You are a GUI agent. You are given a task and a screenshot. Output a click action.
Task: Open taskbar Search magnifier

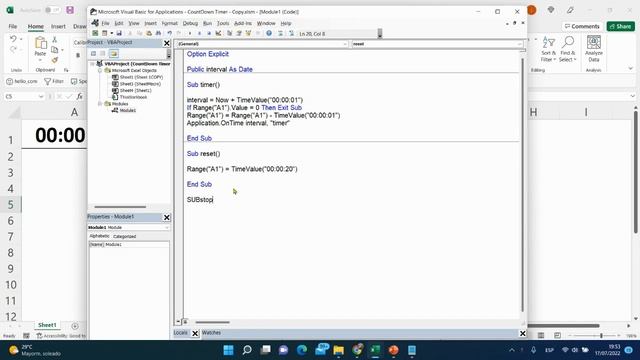[x=247, y=350]
